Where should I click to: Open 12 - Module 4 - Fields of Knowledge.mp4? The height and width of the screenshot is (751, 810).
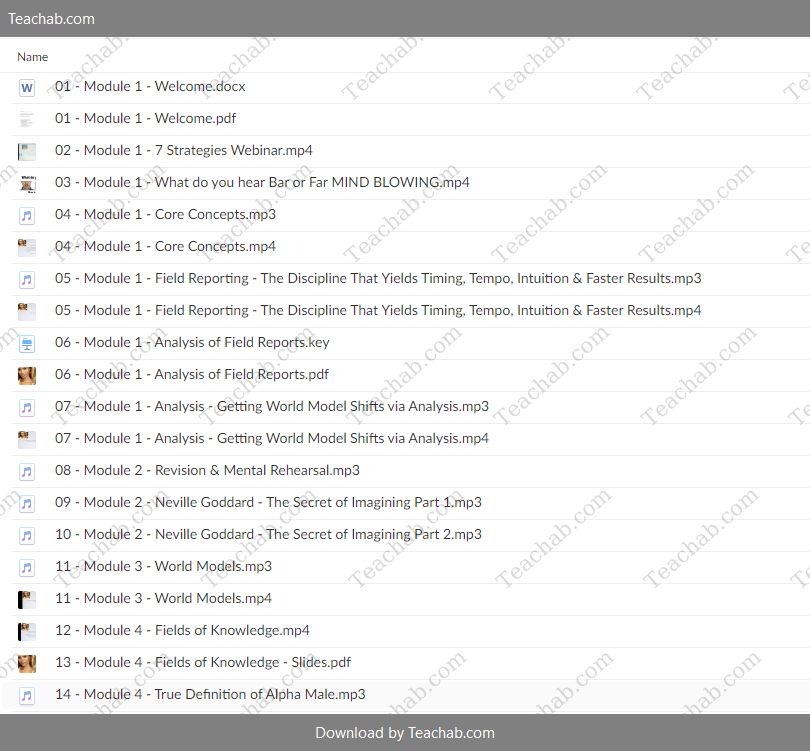coord(182,631)
